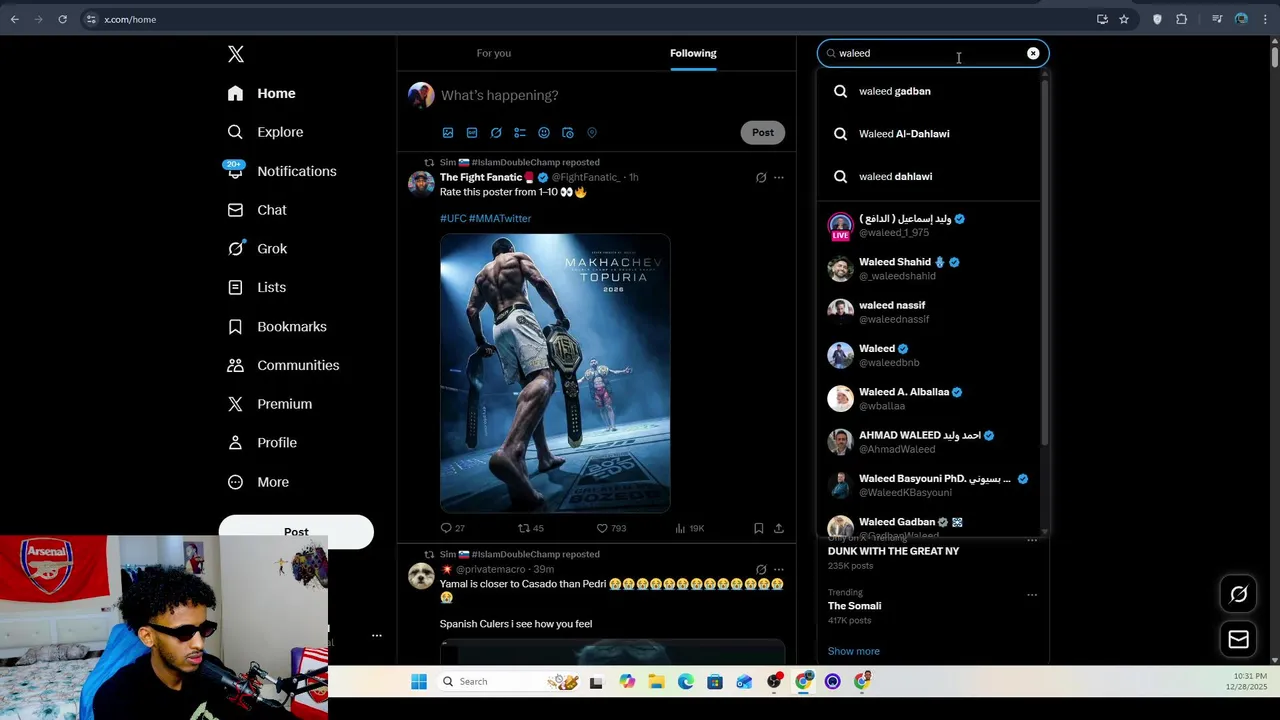Open Waleed Basyouni PhD. profile result
Viewport: 1280px width, 720px height.
point(928,485)
